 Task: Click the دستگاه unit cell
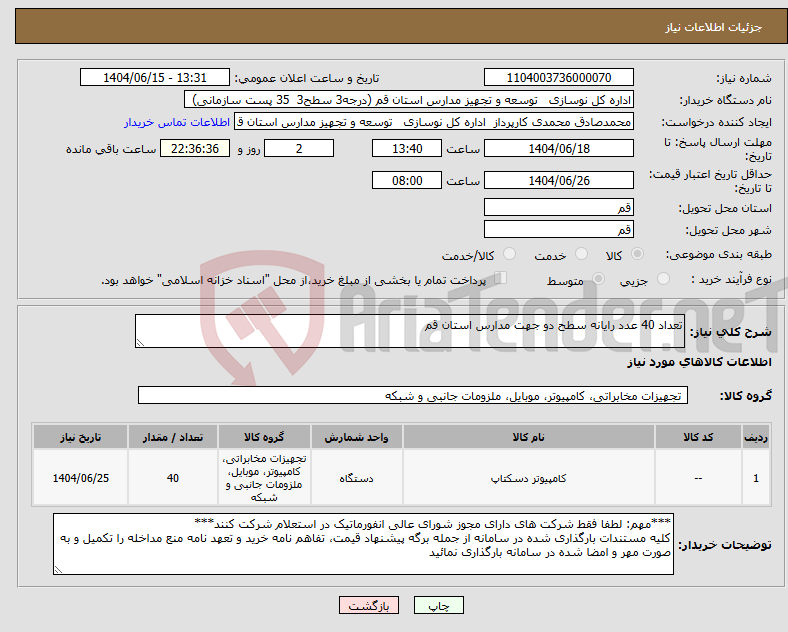[356, 478]
